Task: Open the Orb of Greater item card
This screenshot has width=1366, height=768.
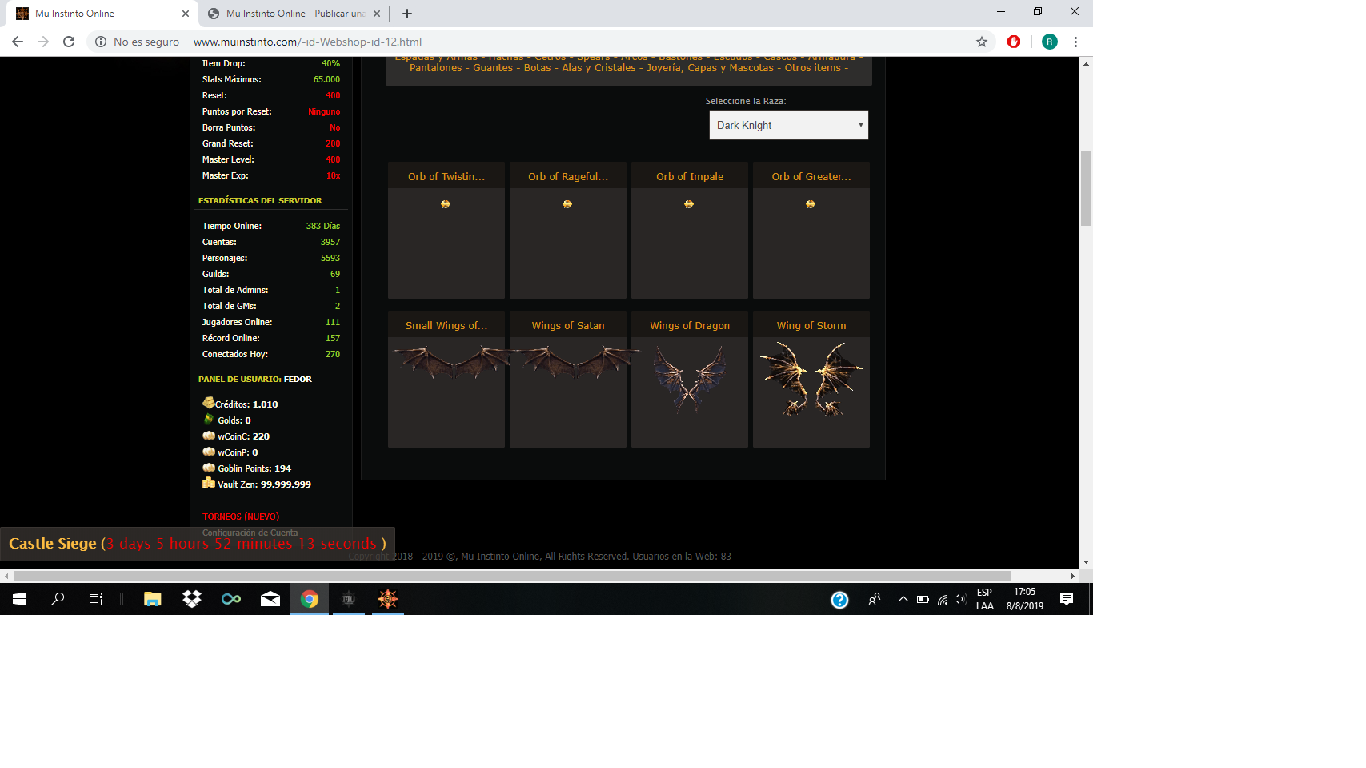Action: click(811, 231)
